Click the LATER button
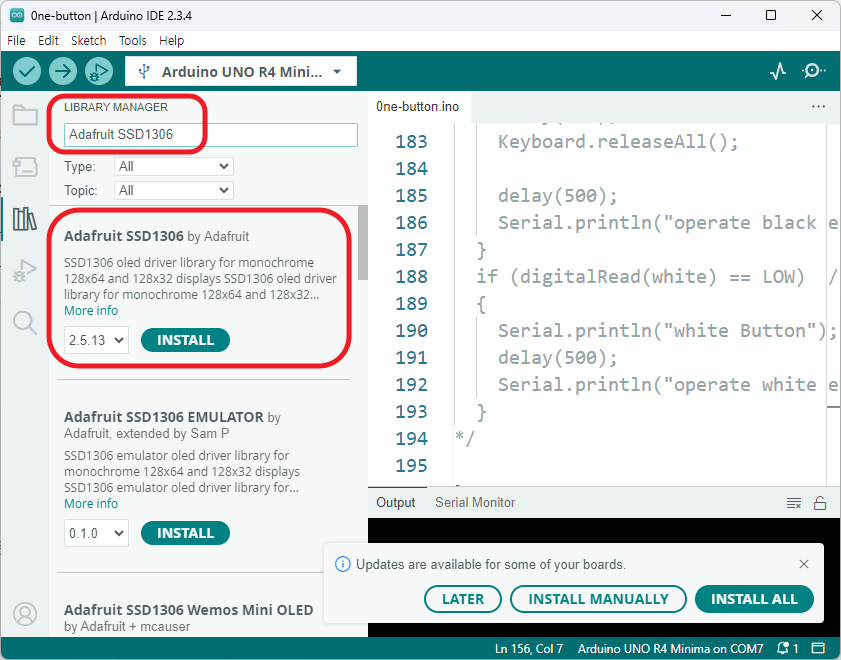The height and width of the screenshot is (660, 841). tap(463, 599)
